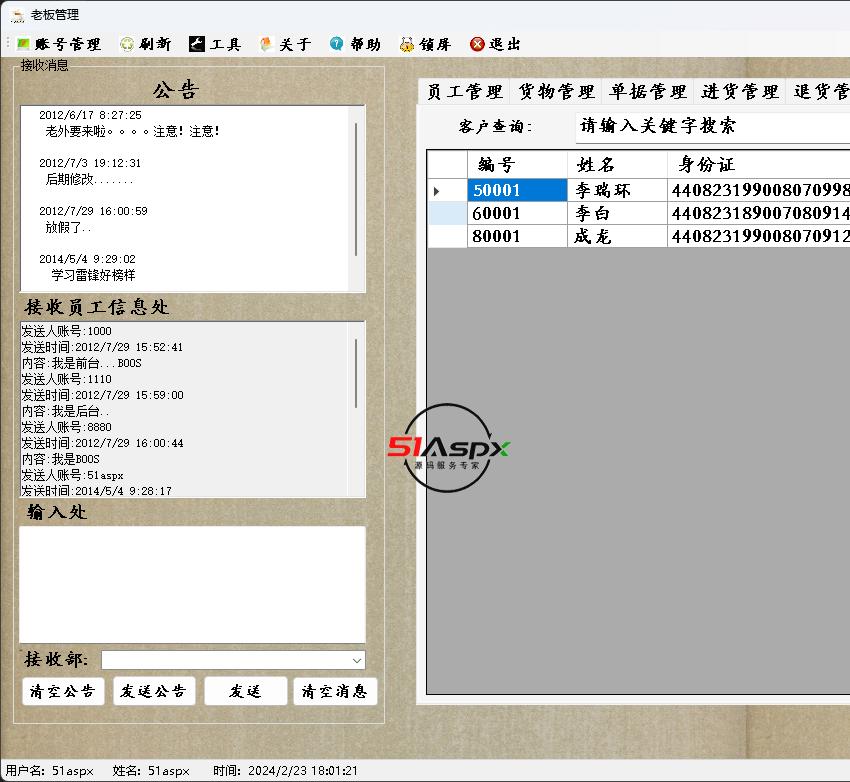The width and height of the screenshot is (850, 782).
Task: Click the message line 发送人账号:8880
Action: 67,427
